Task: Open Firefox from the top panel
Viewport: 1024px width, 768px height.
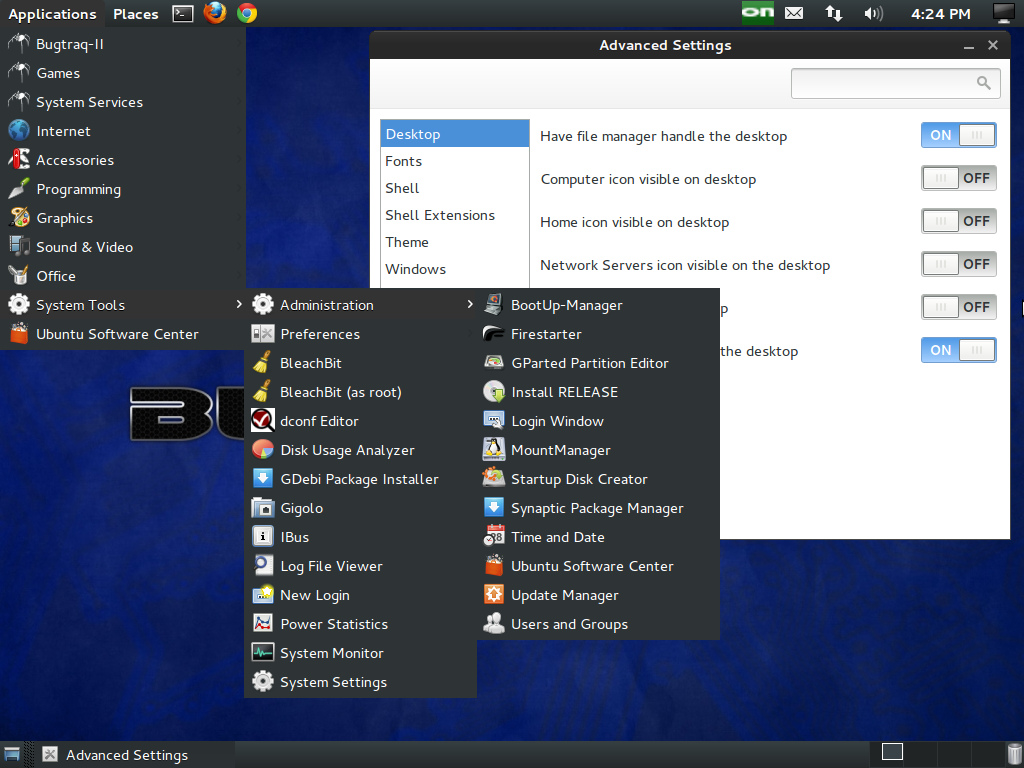Action: click(x=215, y=13)
